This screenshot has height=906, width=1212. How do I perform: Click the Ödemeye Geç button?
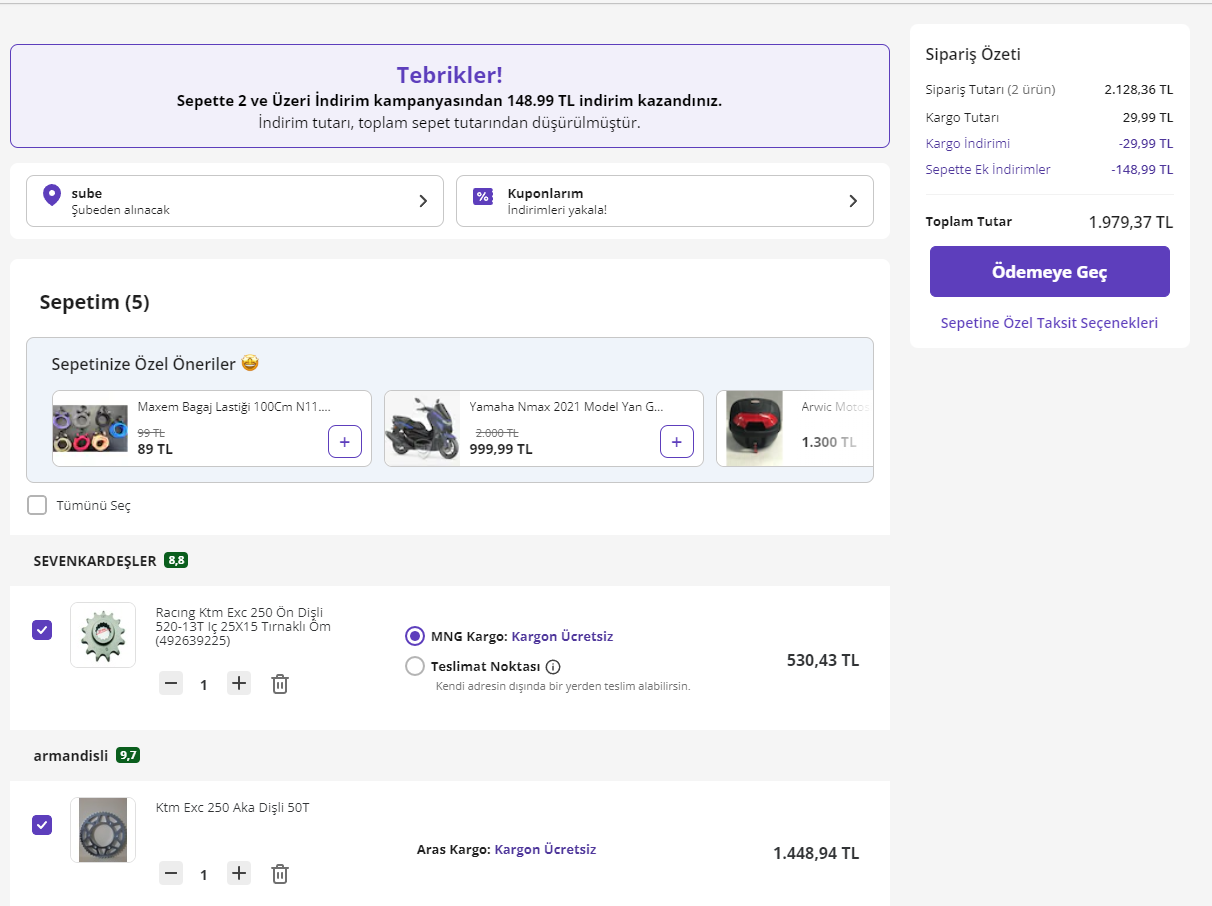pyautogui.click(x=1050, y=272)
